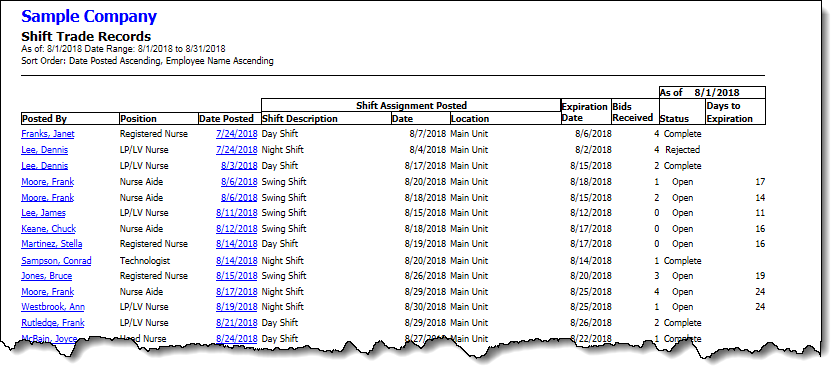
Task: Click Registered Nurse cell in Jones, Bruce row
Action: click(154, 276)
